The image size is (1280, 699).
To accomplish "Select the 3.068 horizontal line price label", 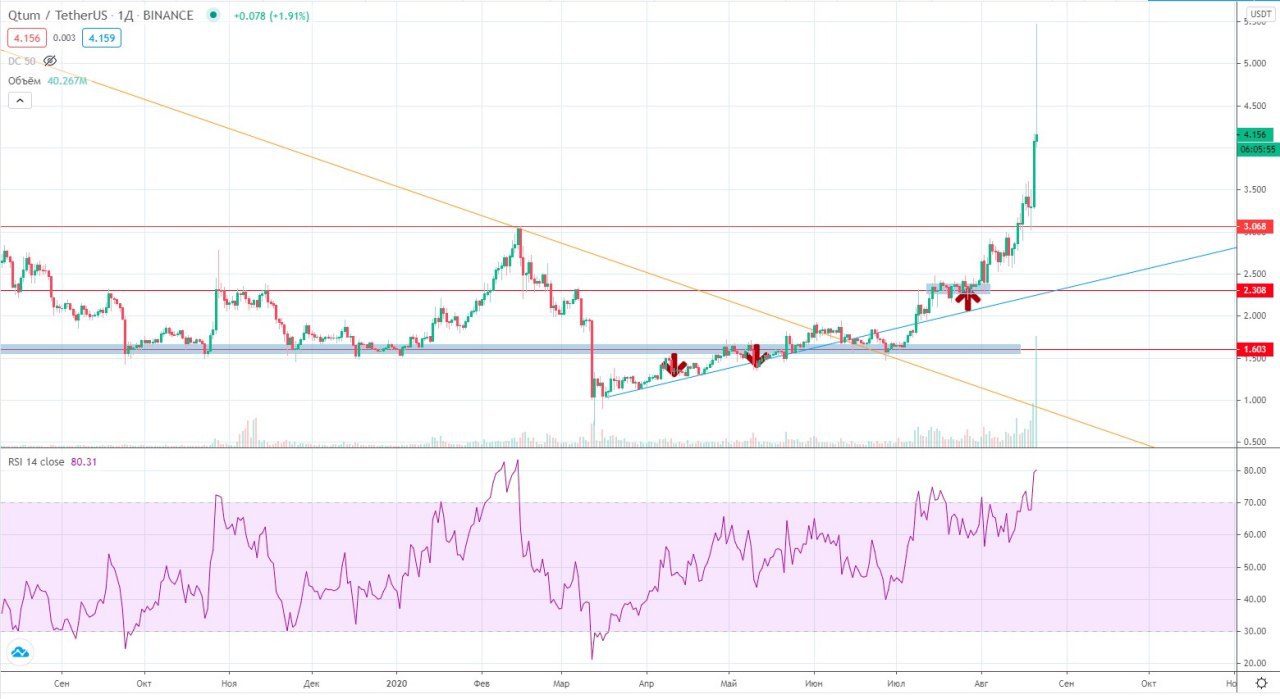I will pos(1255,227).
